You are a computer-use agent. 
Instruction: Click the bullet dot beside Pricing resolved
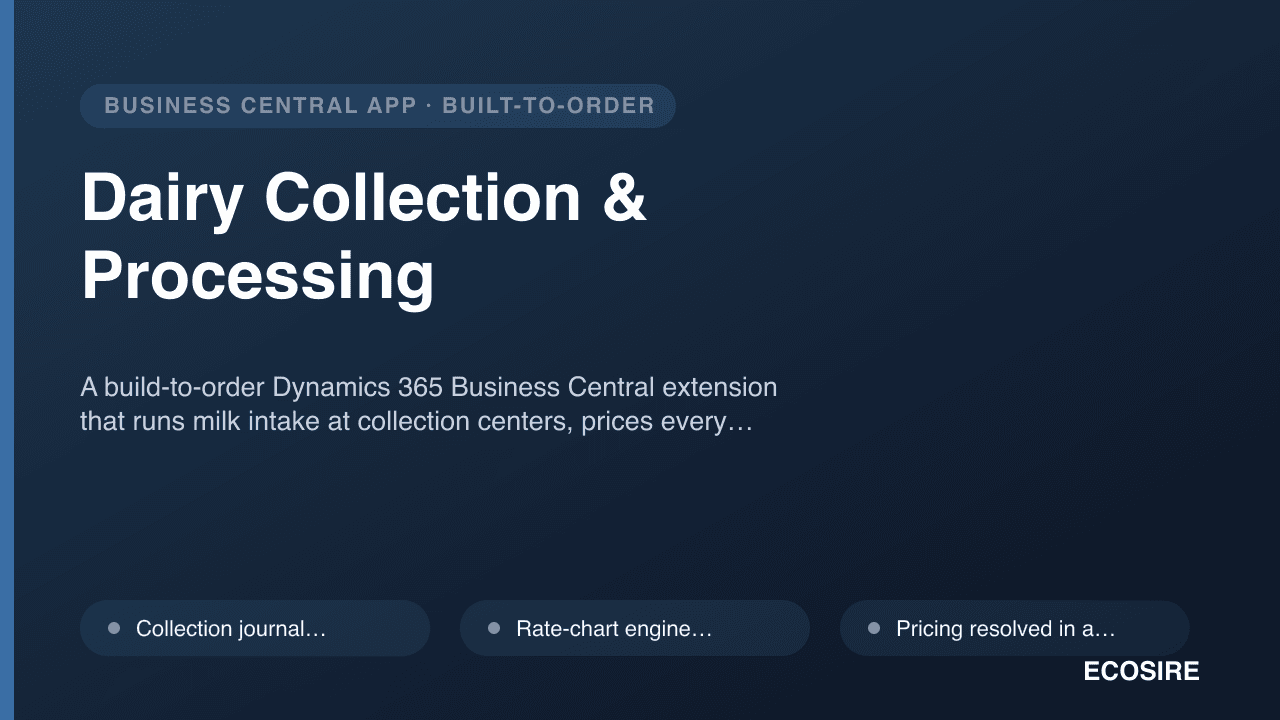(874, 628)
